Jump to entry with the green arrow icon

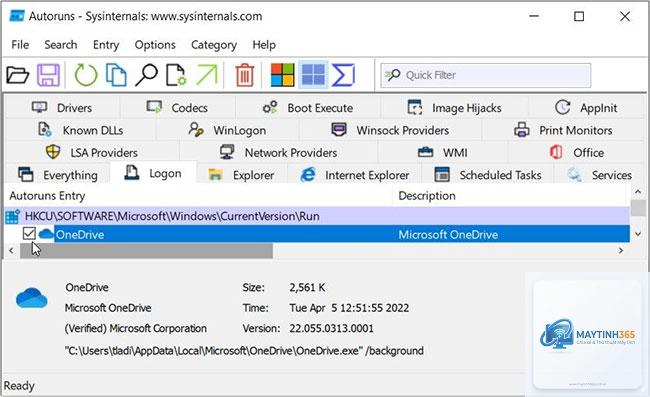tap(206, 75)
